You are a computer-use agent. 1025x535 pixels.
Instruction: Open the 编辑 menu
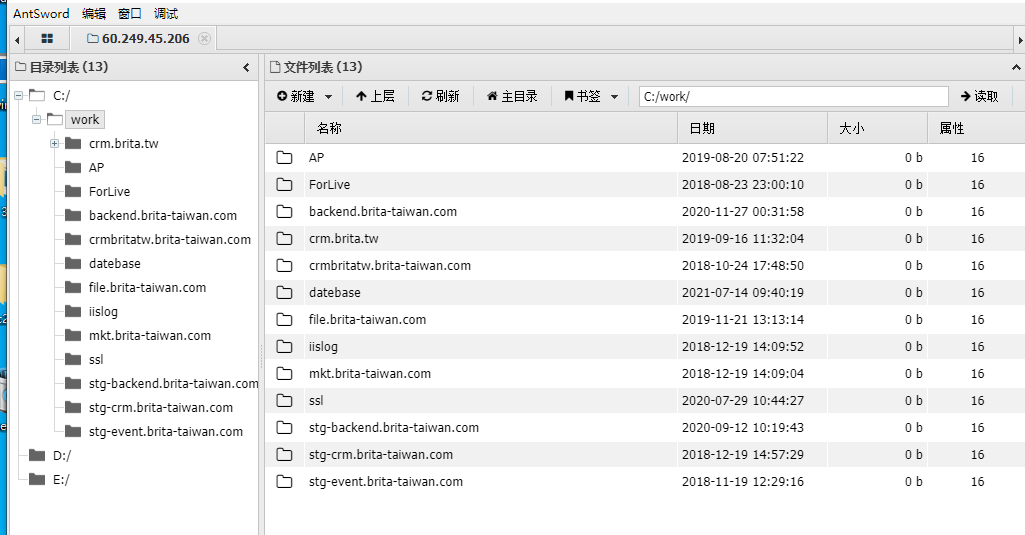[94, 13]
